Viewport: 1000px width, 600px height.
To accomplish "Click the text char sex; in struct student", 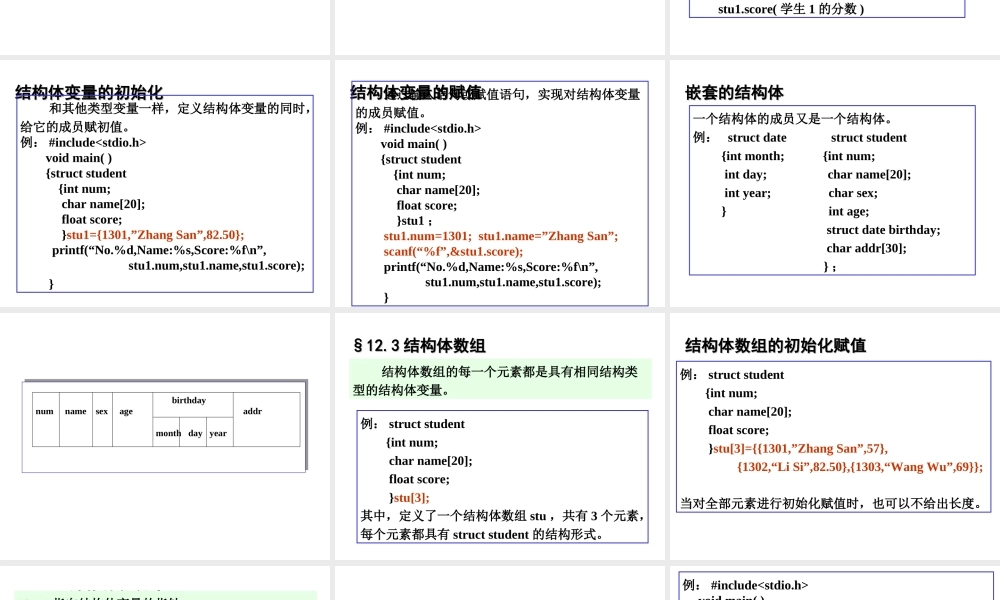I will click(853, 193).
